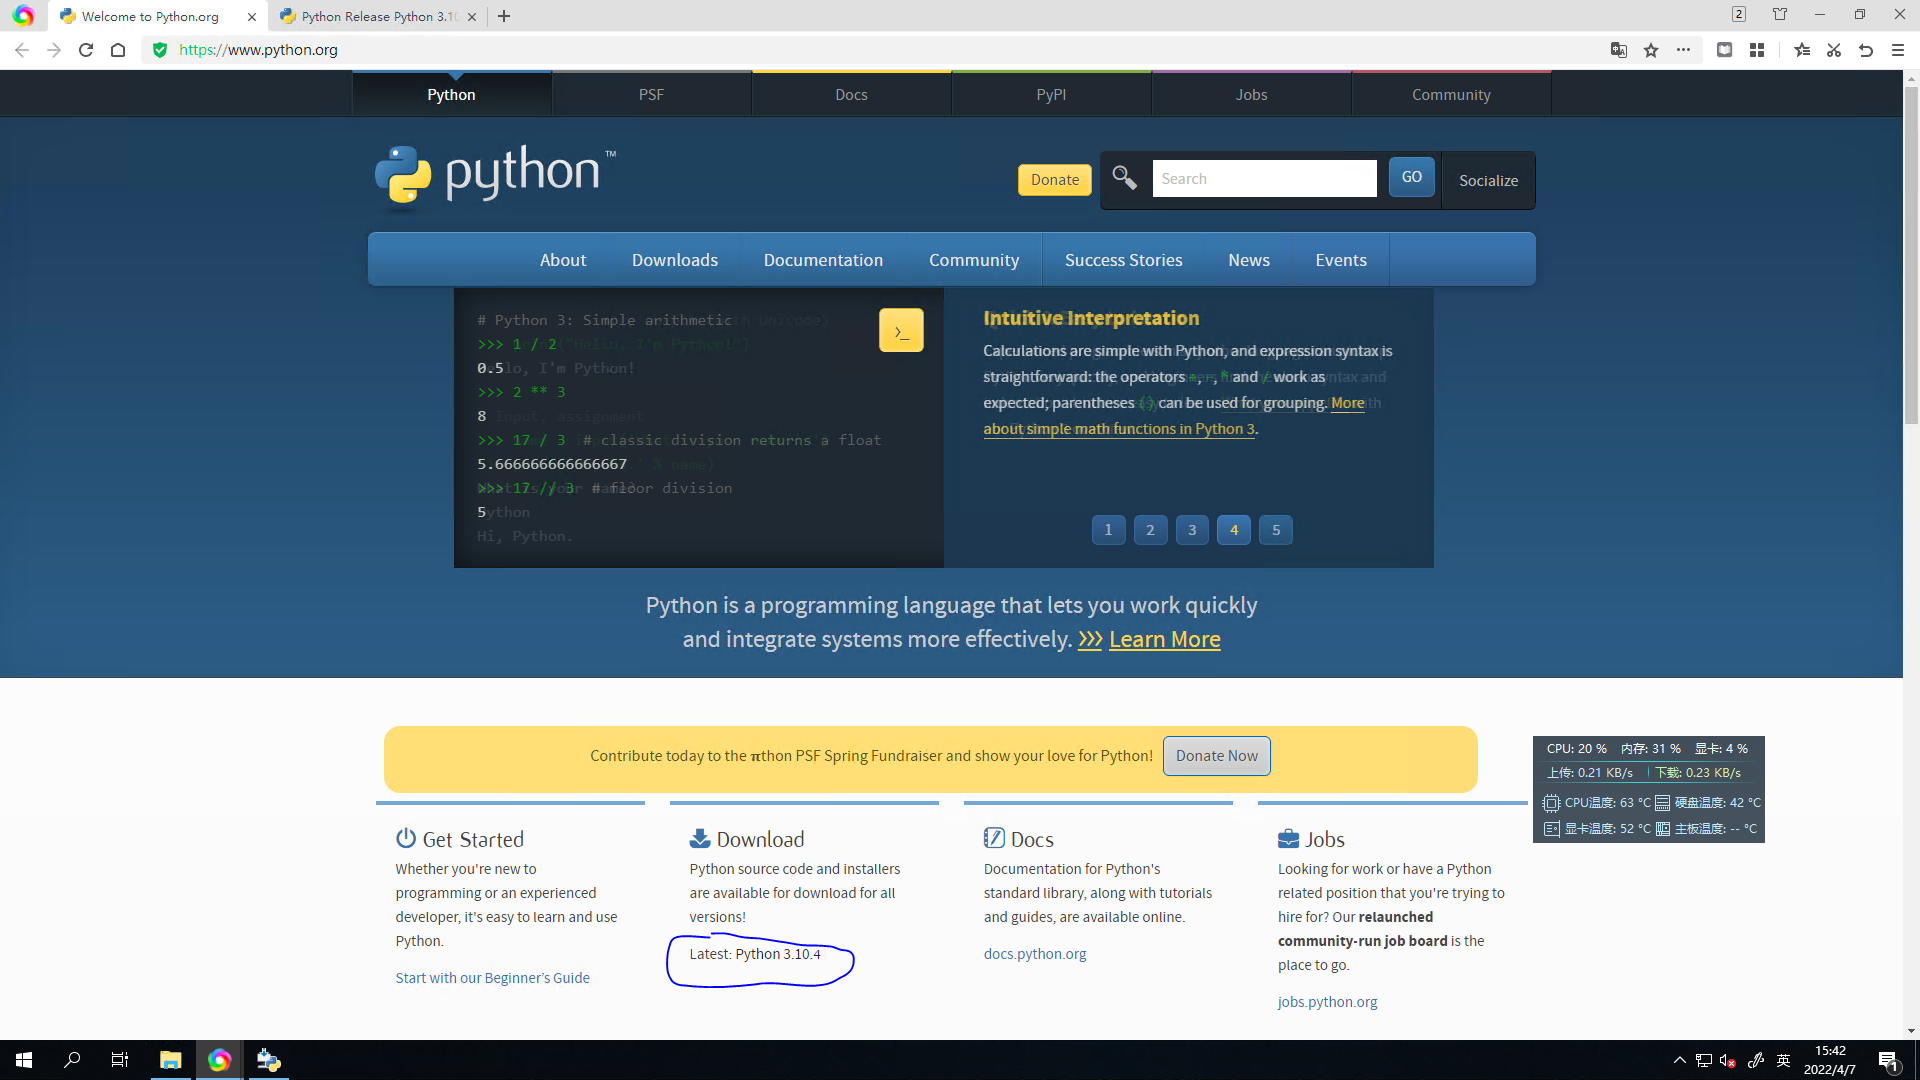Open the browser hamburger menu

coord(1898,50)
